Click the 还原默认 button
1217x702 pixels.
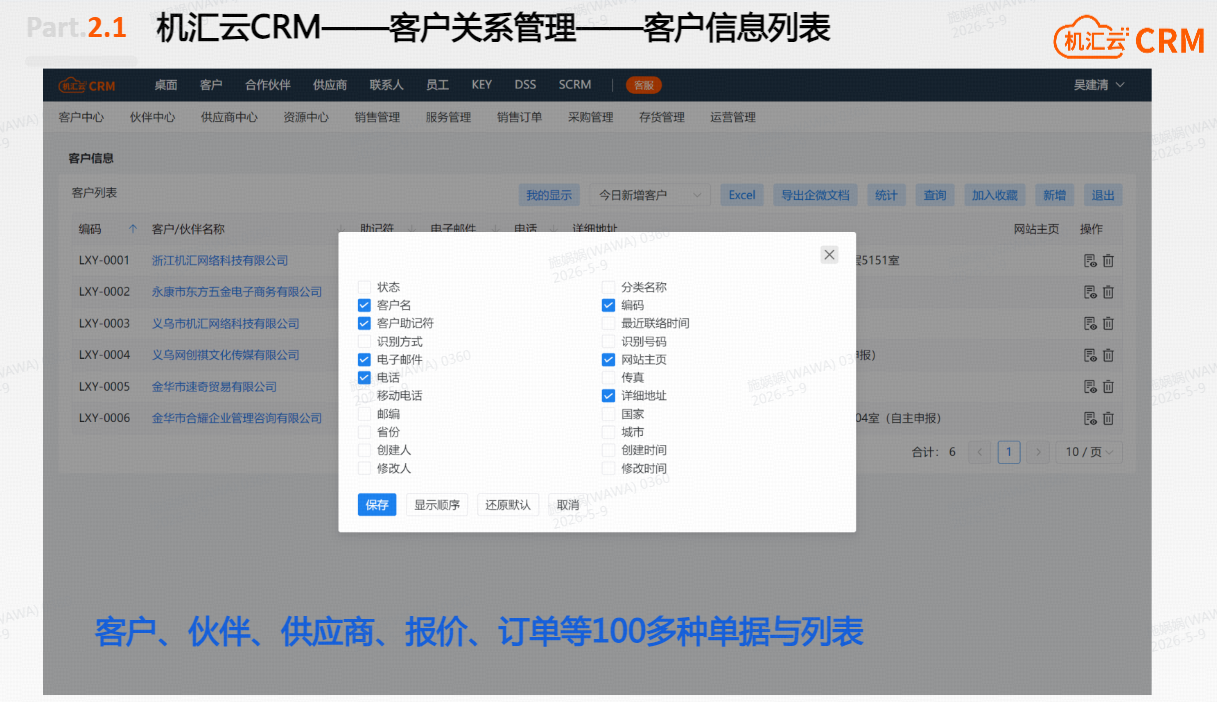pyautogui.click(x=508, y=505)
